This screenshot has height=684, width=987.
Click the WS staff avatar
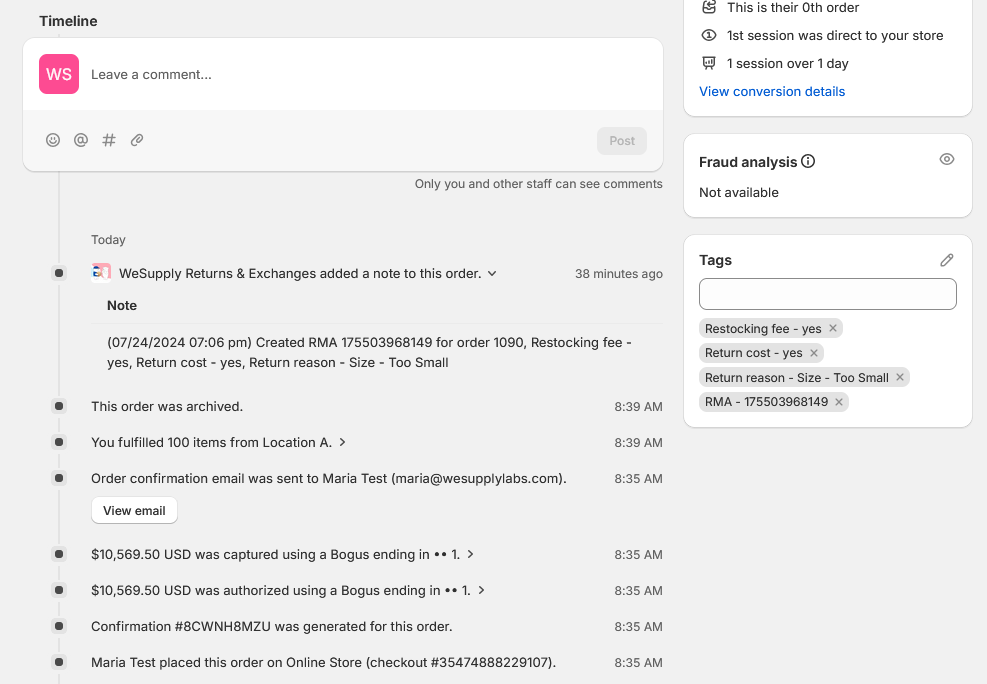(59, 74)
